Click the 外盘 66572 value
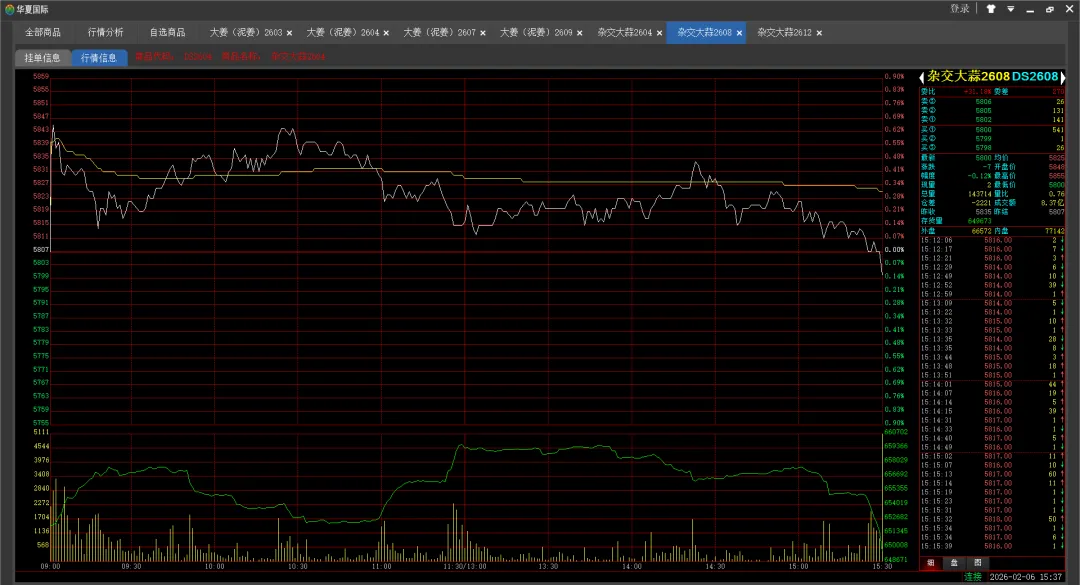This screenshot has width=1080, height=585. click(982, 232)
